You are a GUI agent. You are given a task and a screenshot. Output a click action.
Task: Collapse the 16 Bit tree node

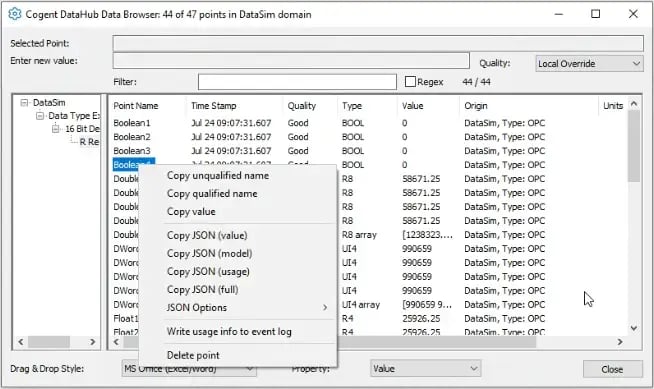tap(55, 129)
